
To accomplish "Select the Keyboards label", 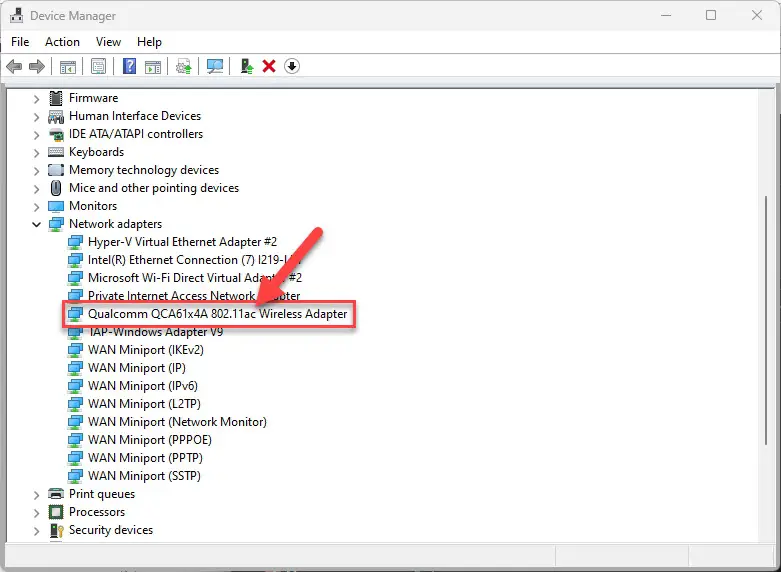I will (97, 152).
